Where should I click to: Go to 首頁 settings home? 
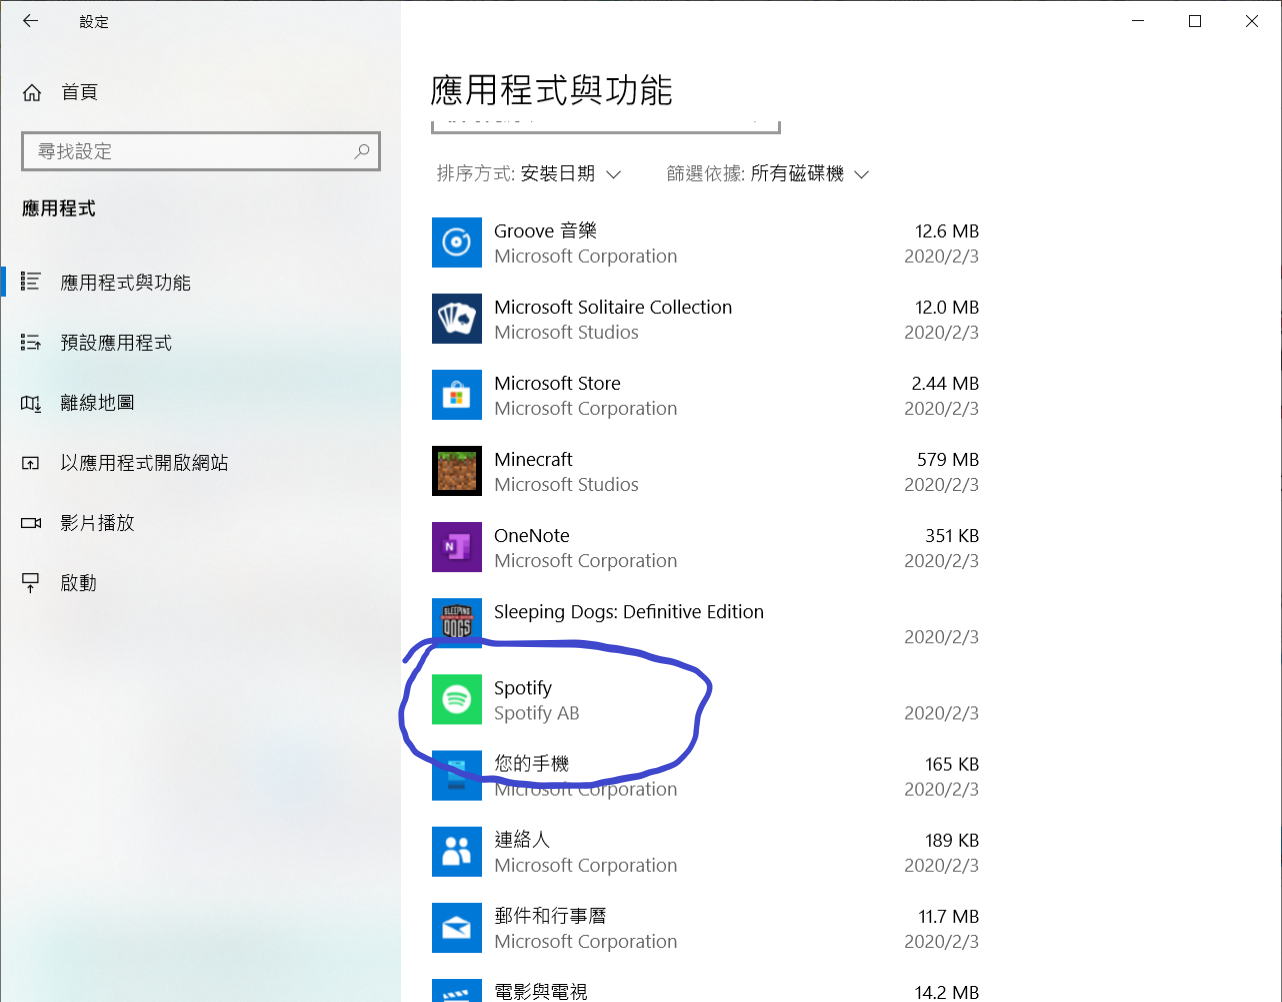80,92
